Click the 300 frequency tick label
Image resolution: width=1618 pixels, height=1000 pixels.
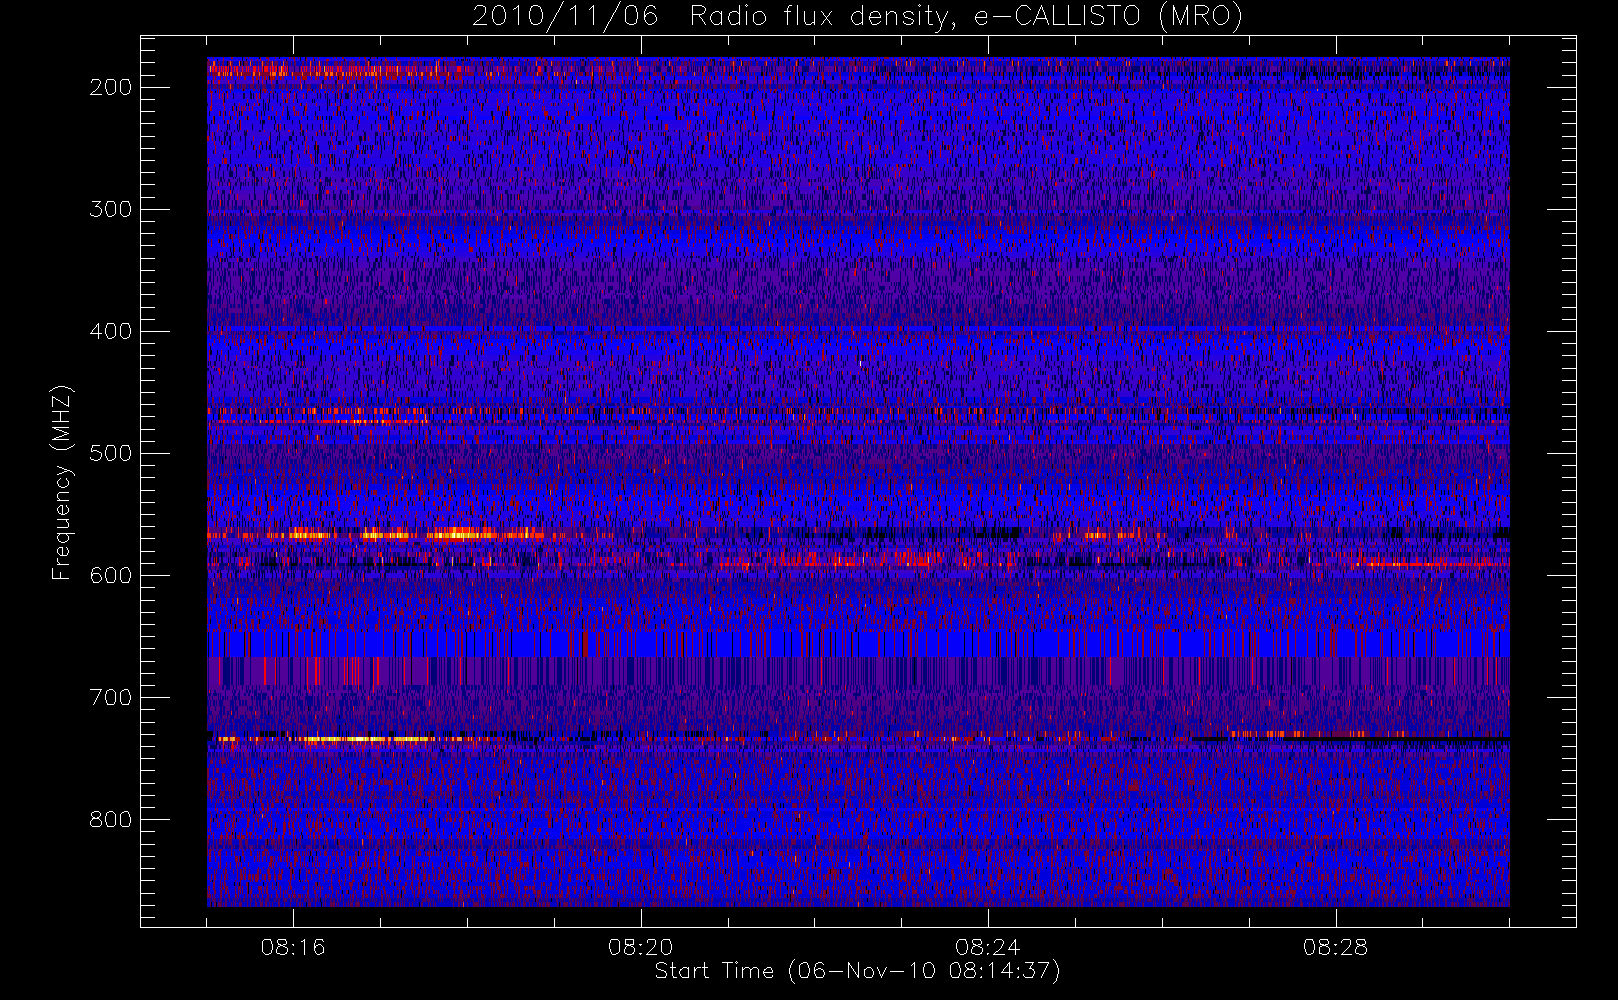click(110, 209)
